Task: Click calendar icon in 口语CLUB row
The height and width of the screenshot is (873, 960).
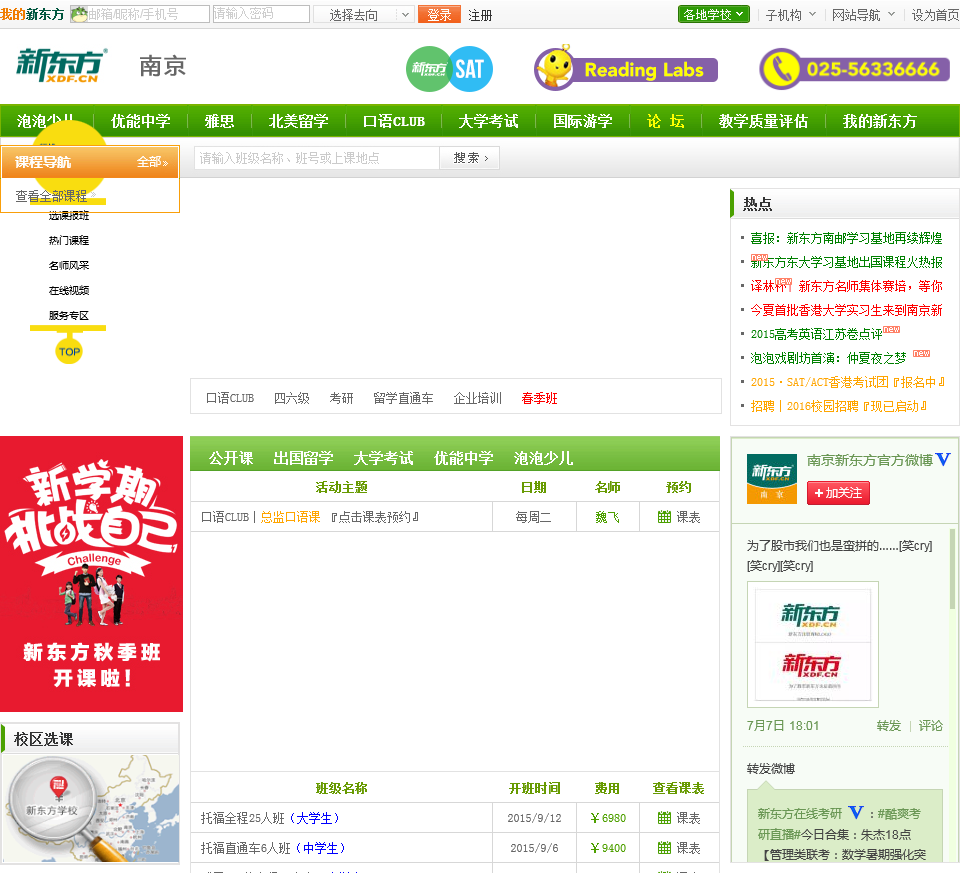Action: [664, 517]
